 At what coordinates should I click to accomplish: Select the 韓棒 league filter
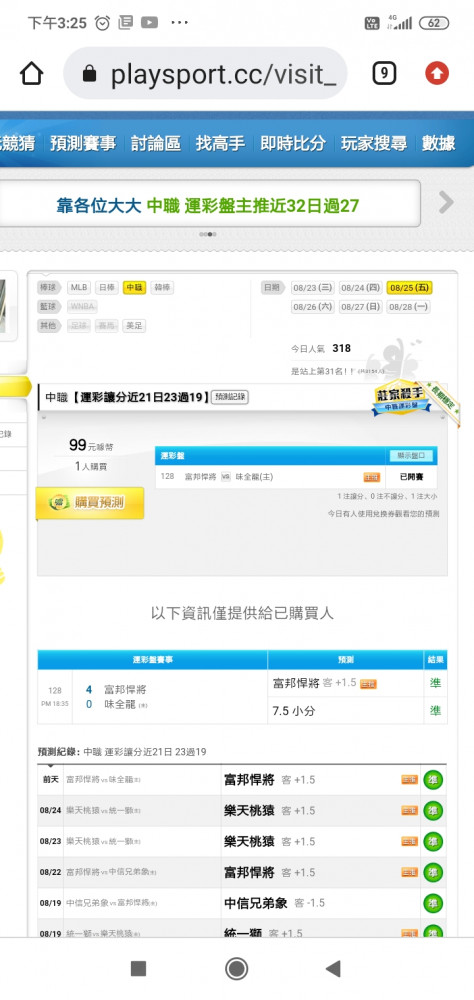[x=162, y=288]
